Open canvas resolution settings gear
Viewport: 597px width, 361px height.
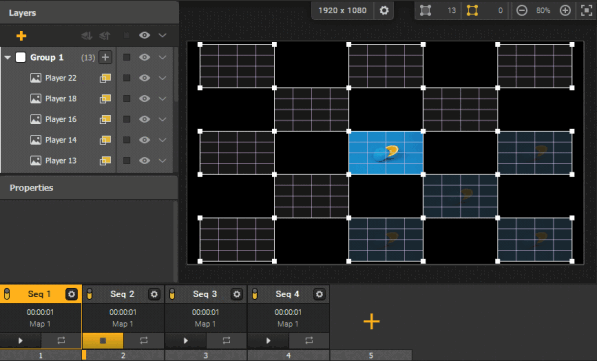pyautogui.click(x=384, y=10)
